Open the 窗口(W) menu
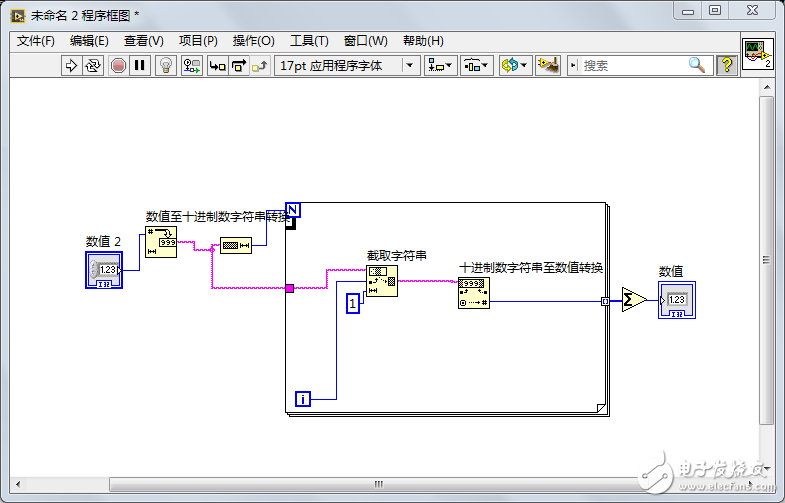 pyautogui.click(x=365, y=41)
